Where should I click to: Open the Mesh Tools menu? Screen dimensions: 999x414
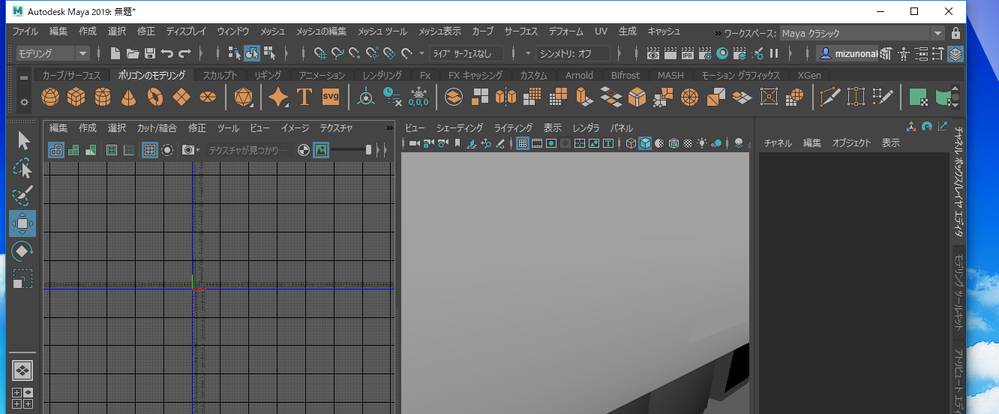tap(382, 31)
